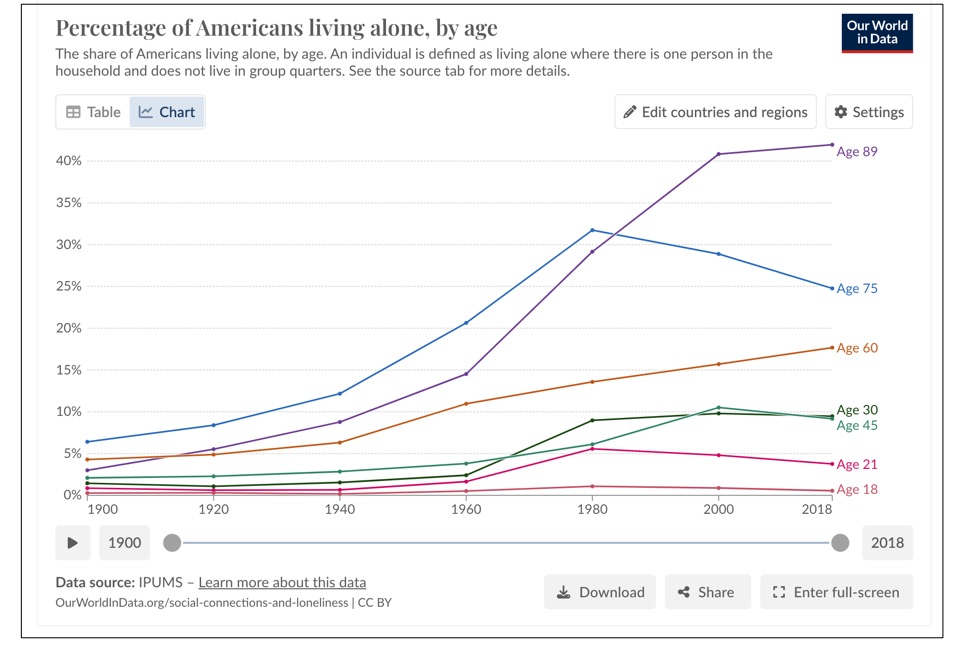
Task: Click the line chart icon
Action: (x=146, y=112)
